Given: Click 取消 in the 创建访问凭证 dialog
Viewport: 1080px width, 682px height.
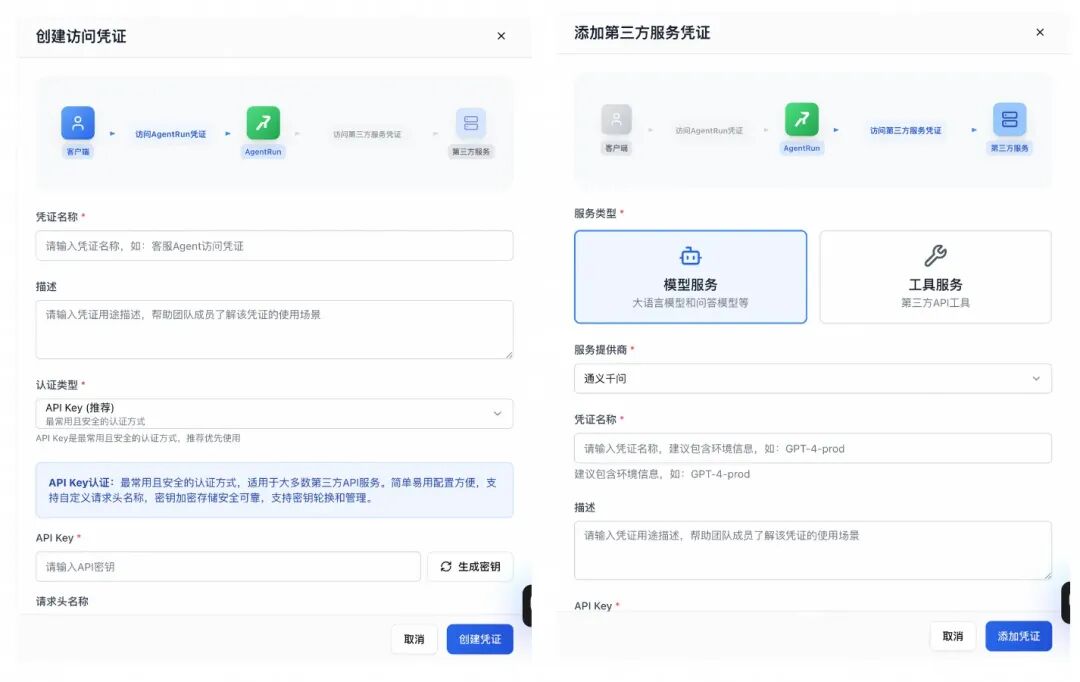Looking at the screenshot, I should pos(414,639).
